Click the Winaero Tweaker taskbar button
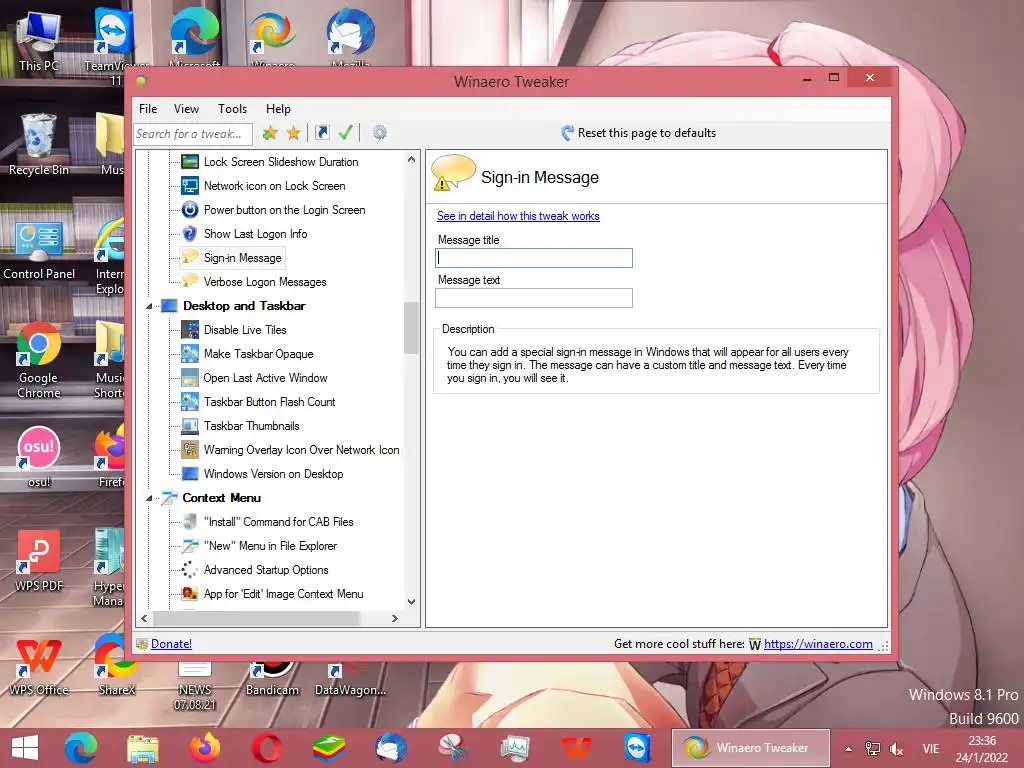 pyautogui.click(x=751, y=748)
